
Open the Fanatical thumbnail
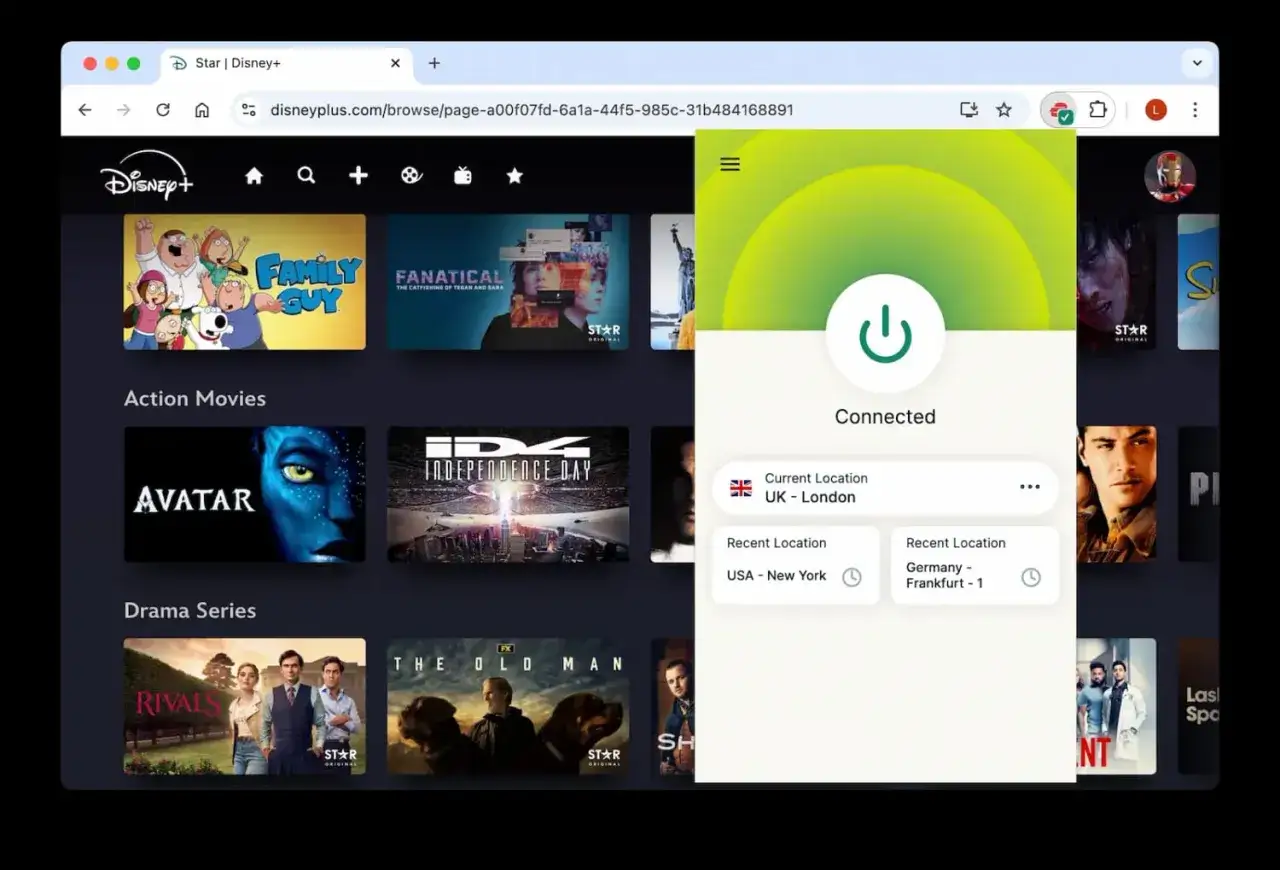(509, 282)
